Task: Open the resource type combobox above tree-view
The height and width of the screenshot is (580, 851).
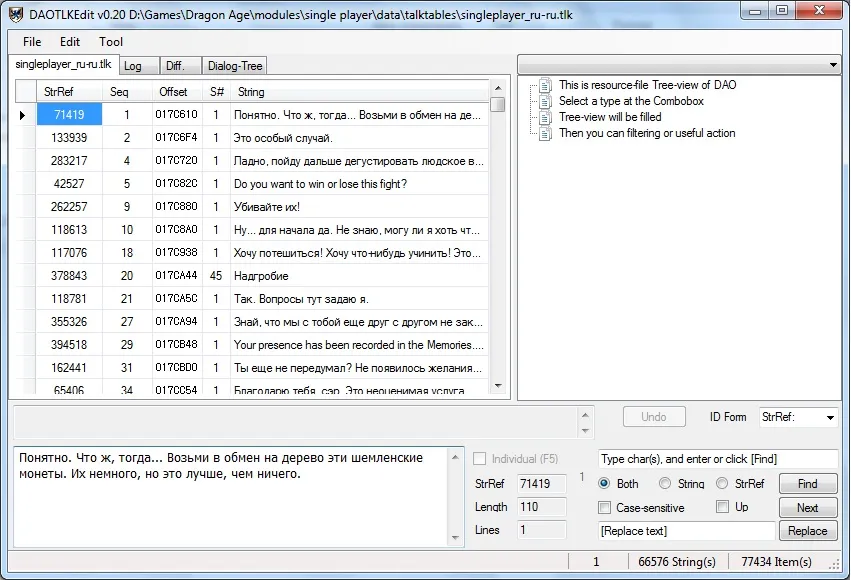Action: pos(834,65)
